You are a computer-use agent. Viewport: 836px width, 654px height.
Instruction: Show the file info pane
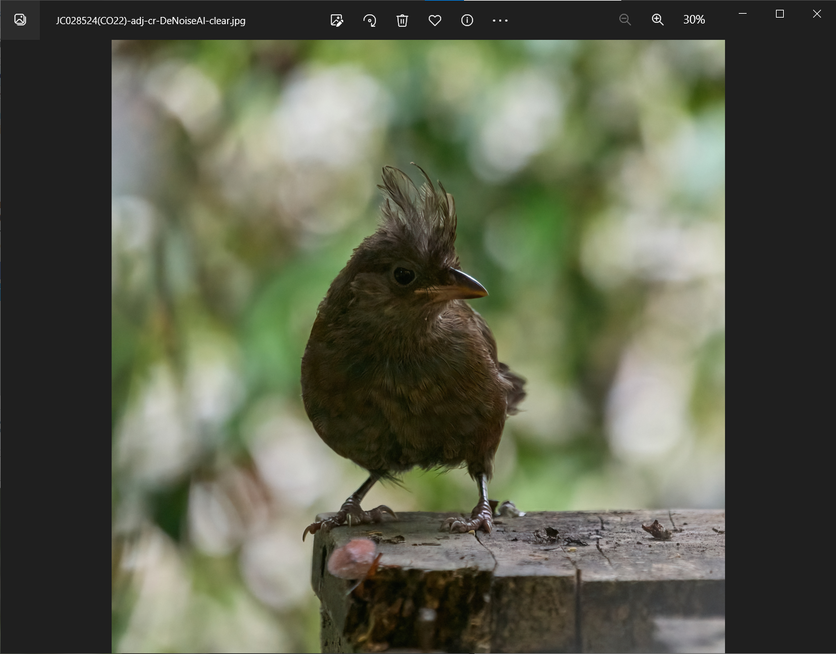coord(467,20)
